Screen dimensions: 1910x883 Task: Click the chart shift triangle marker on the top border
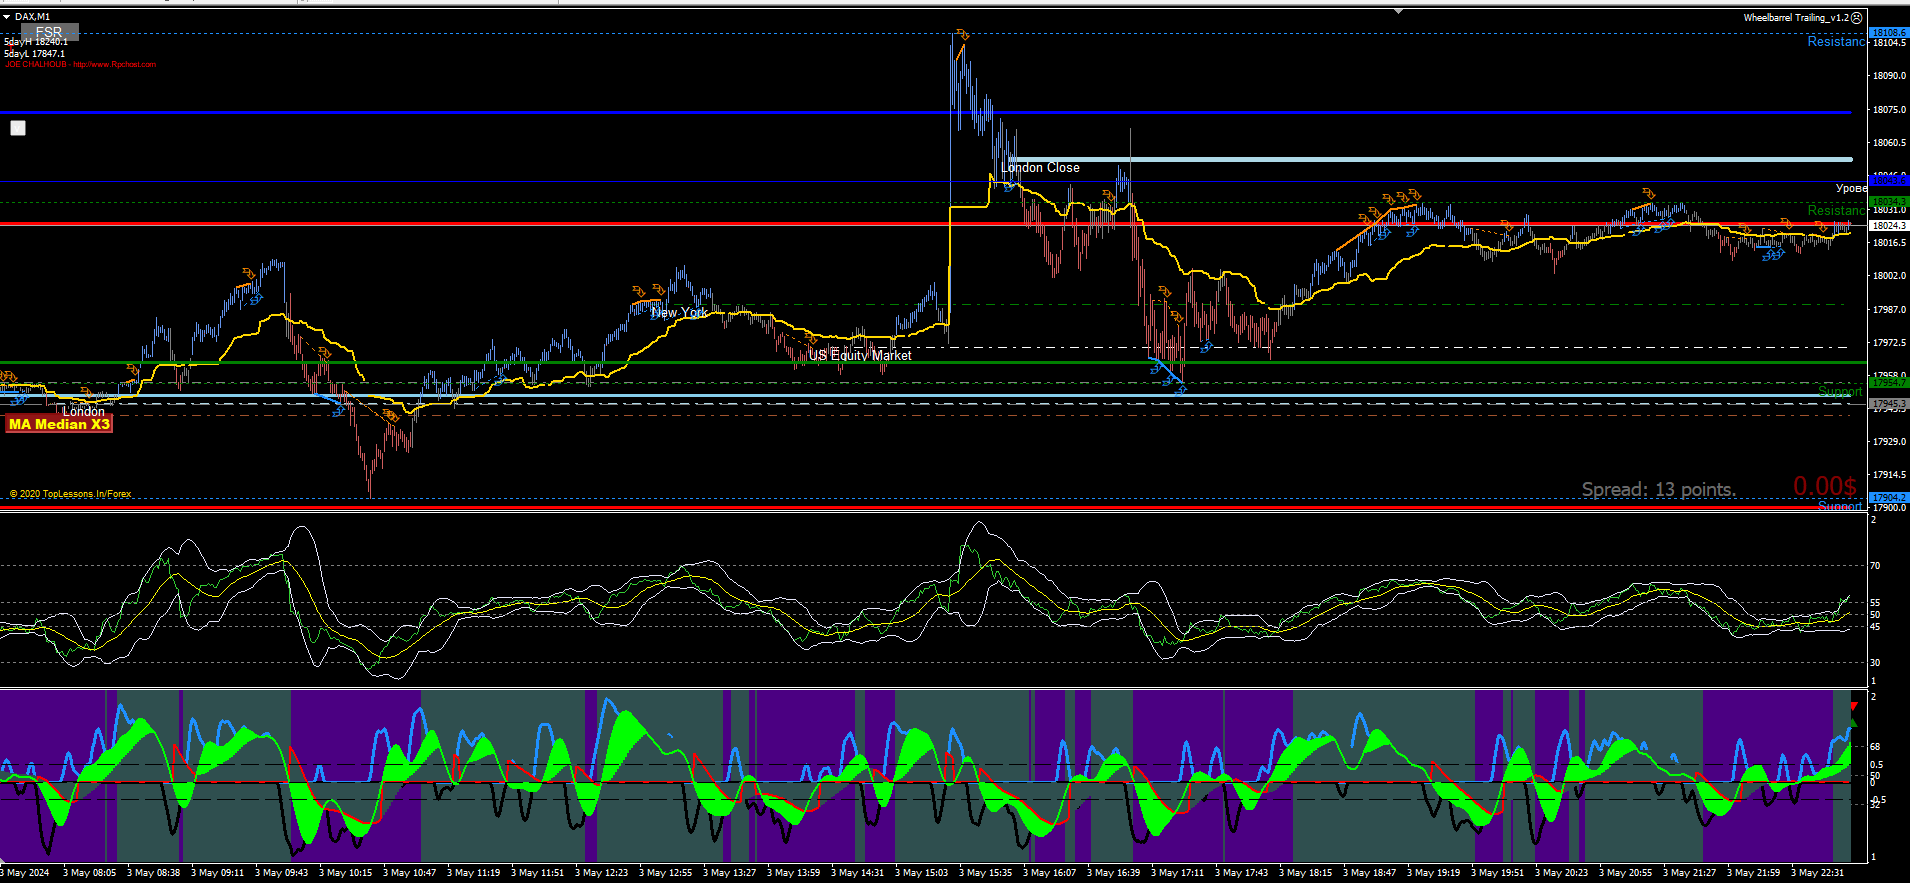pyautogui.click(x=1398, y=11)
